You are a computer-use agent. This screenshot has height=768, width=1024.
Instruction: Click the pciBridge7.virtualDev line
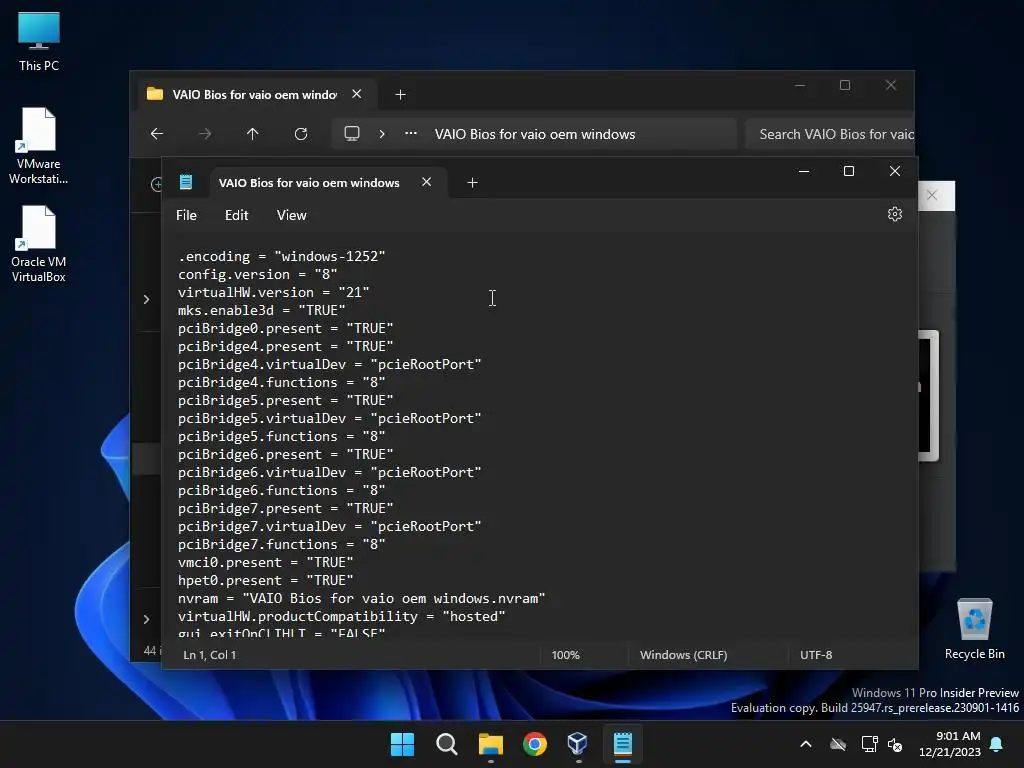329,526
